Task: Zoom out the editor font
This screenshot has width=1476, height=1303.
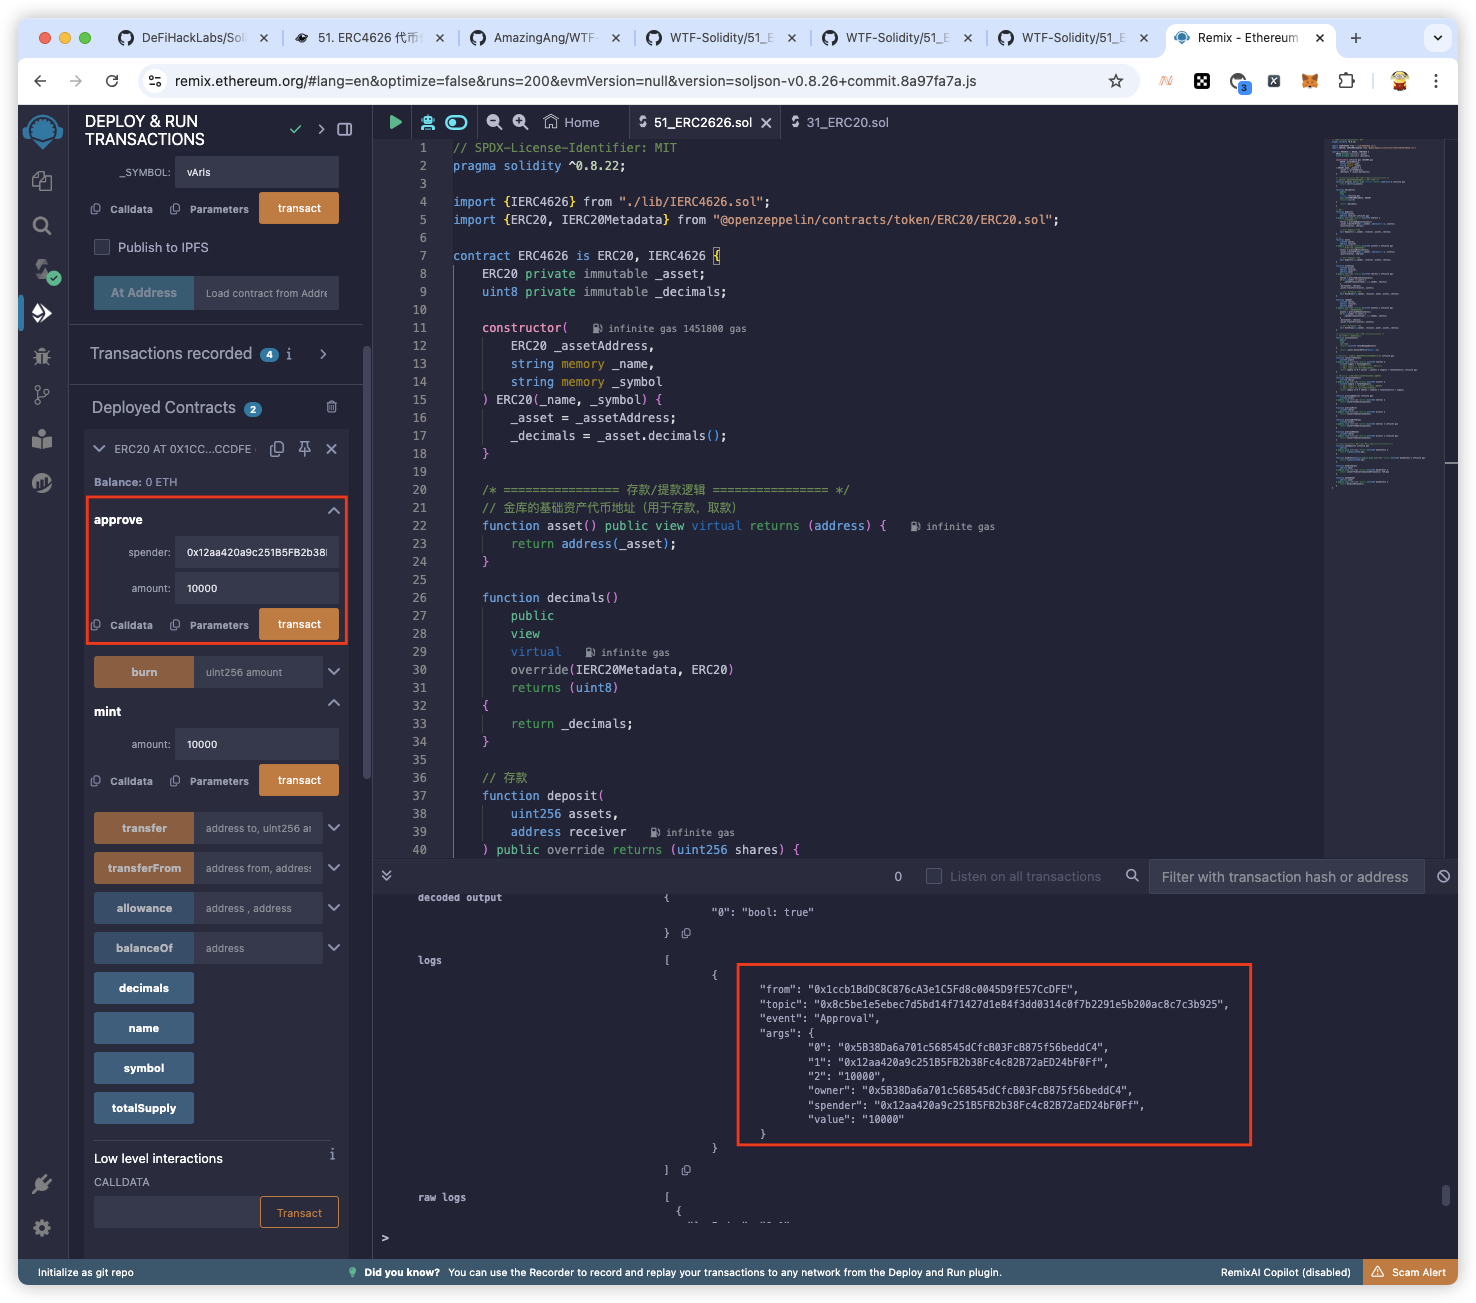Action: (x=494, y=122)
